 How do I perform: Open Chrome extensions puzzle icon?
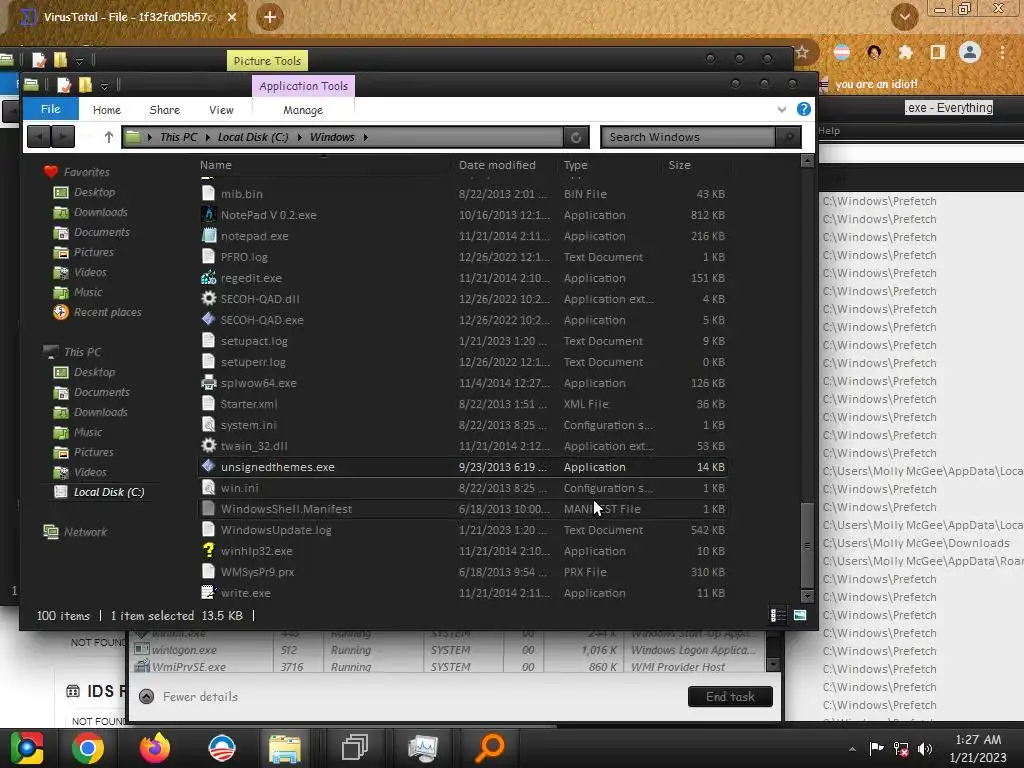click(905, 52)
